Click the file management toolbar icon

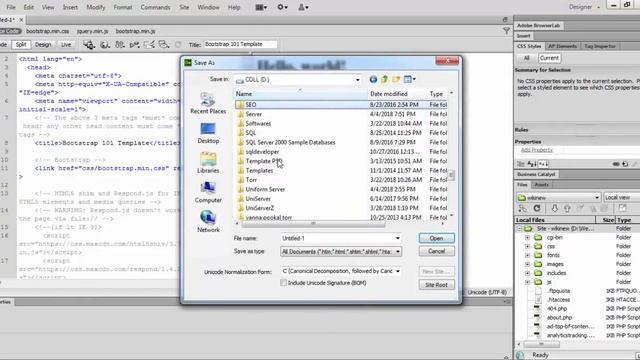click(x=120, y=44)
